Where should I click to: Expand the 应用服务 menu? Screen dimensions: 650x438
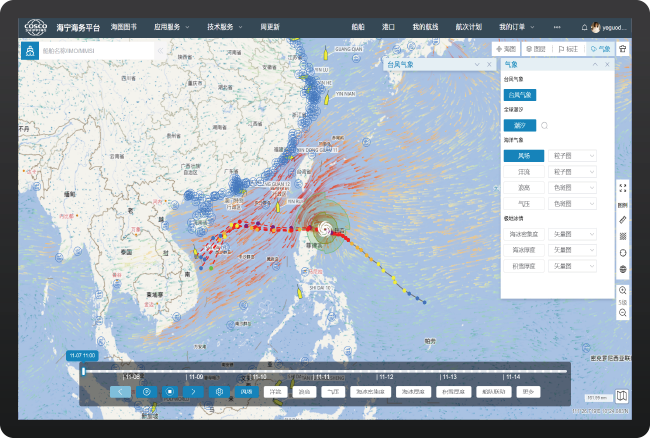174,27
